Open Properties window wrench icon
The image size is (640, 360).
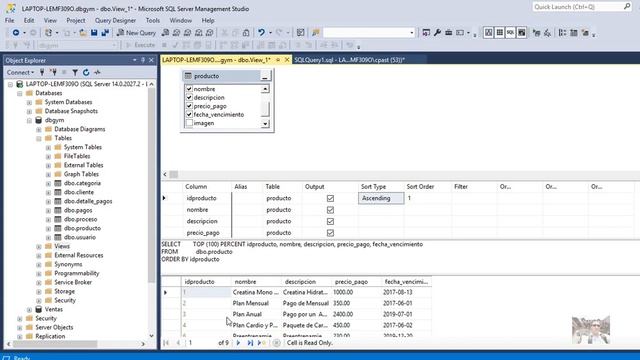[437, 33]
